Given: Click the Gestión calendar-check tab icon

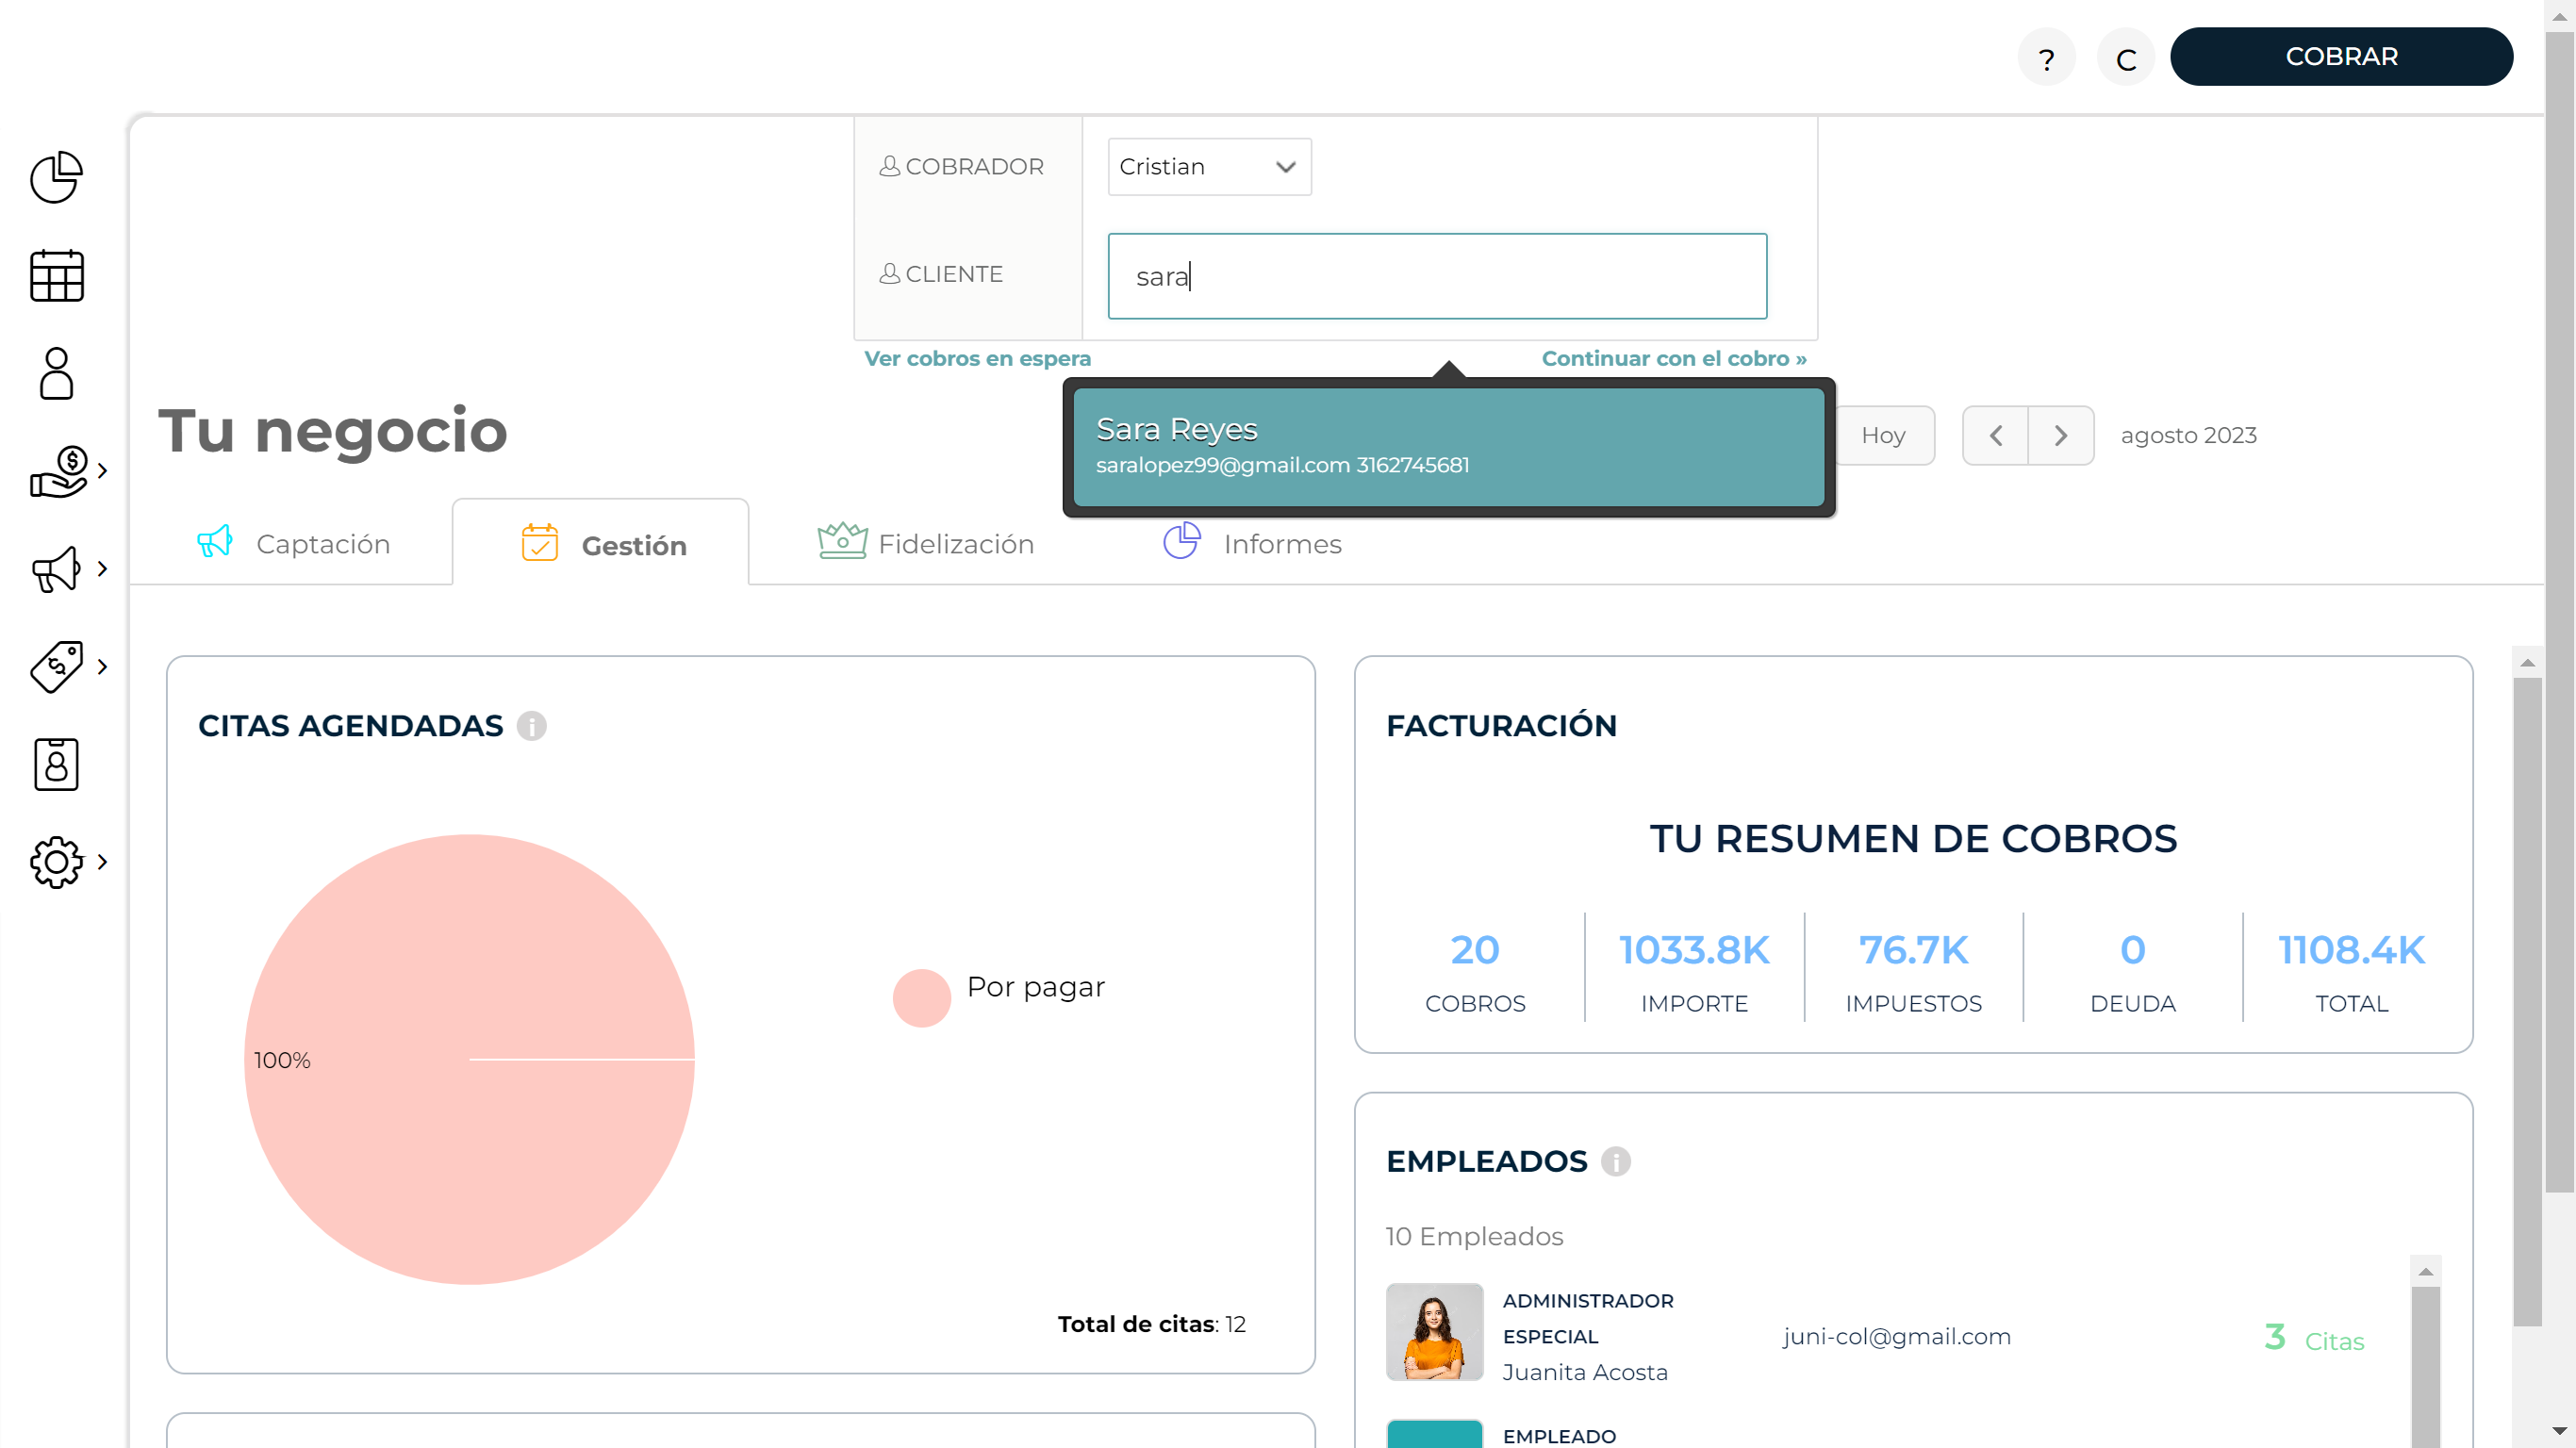Looking at the screenshot, I should [x=540, y=543].
